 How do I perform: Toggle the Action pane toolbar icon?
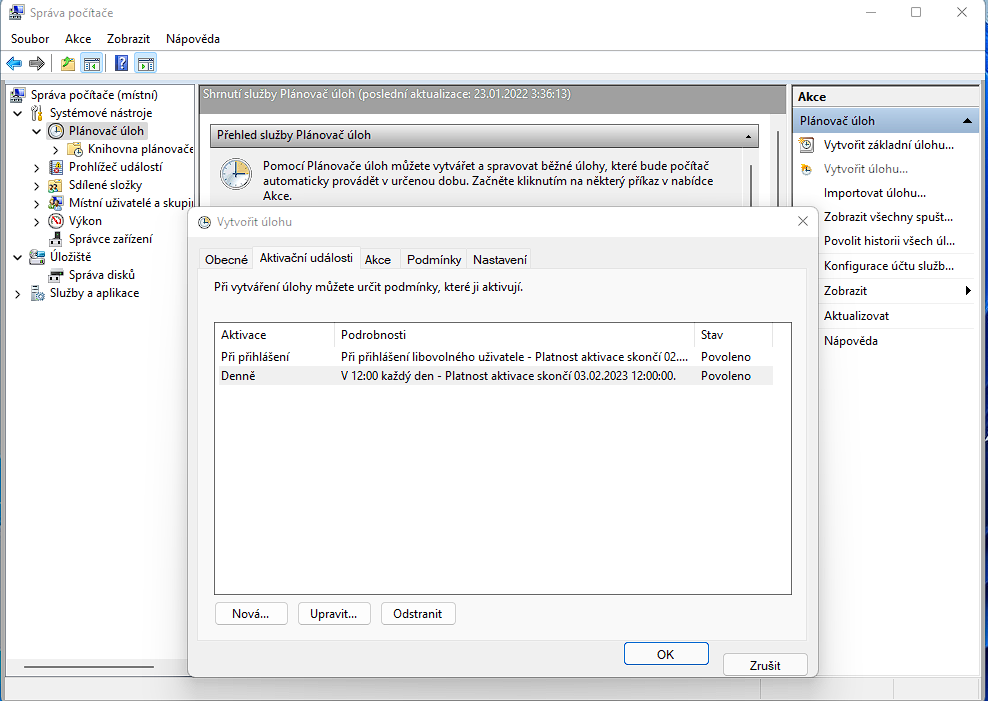pyautogui.click(x=146, y=64)
